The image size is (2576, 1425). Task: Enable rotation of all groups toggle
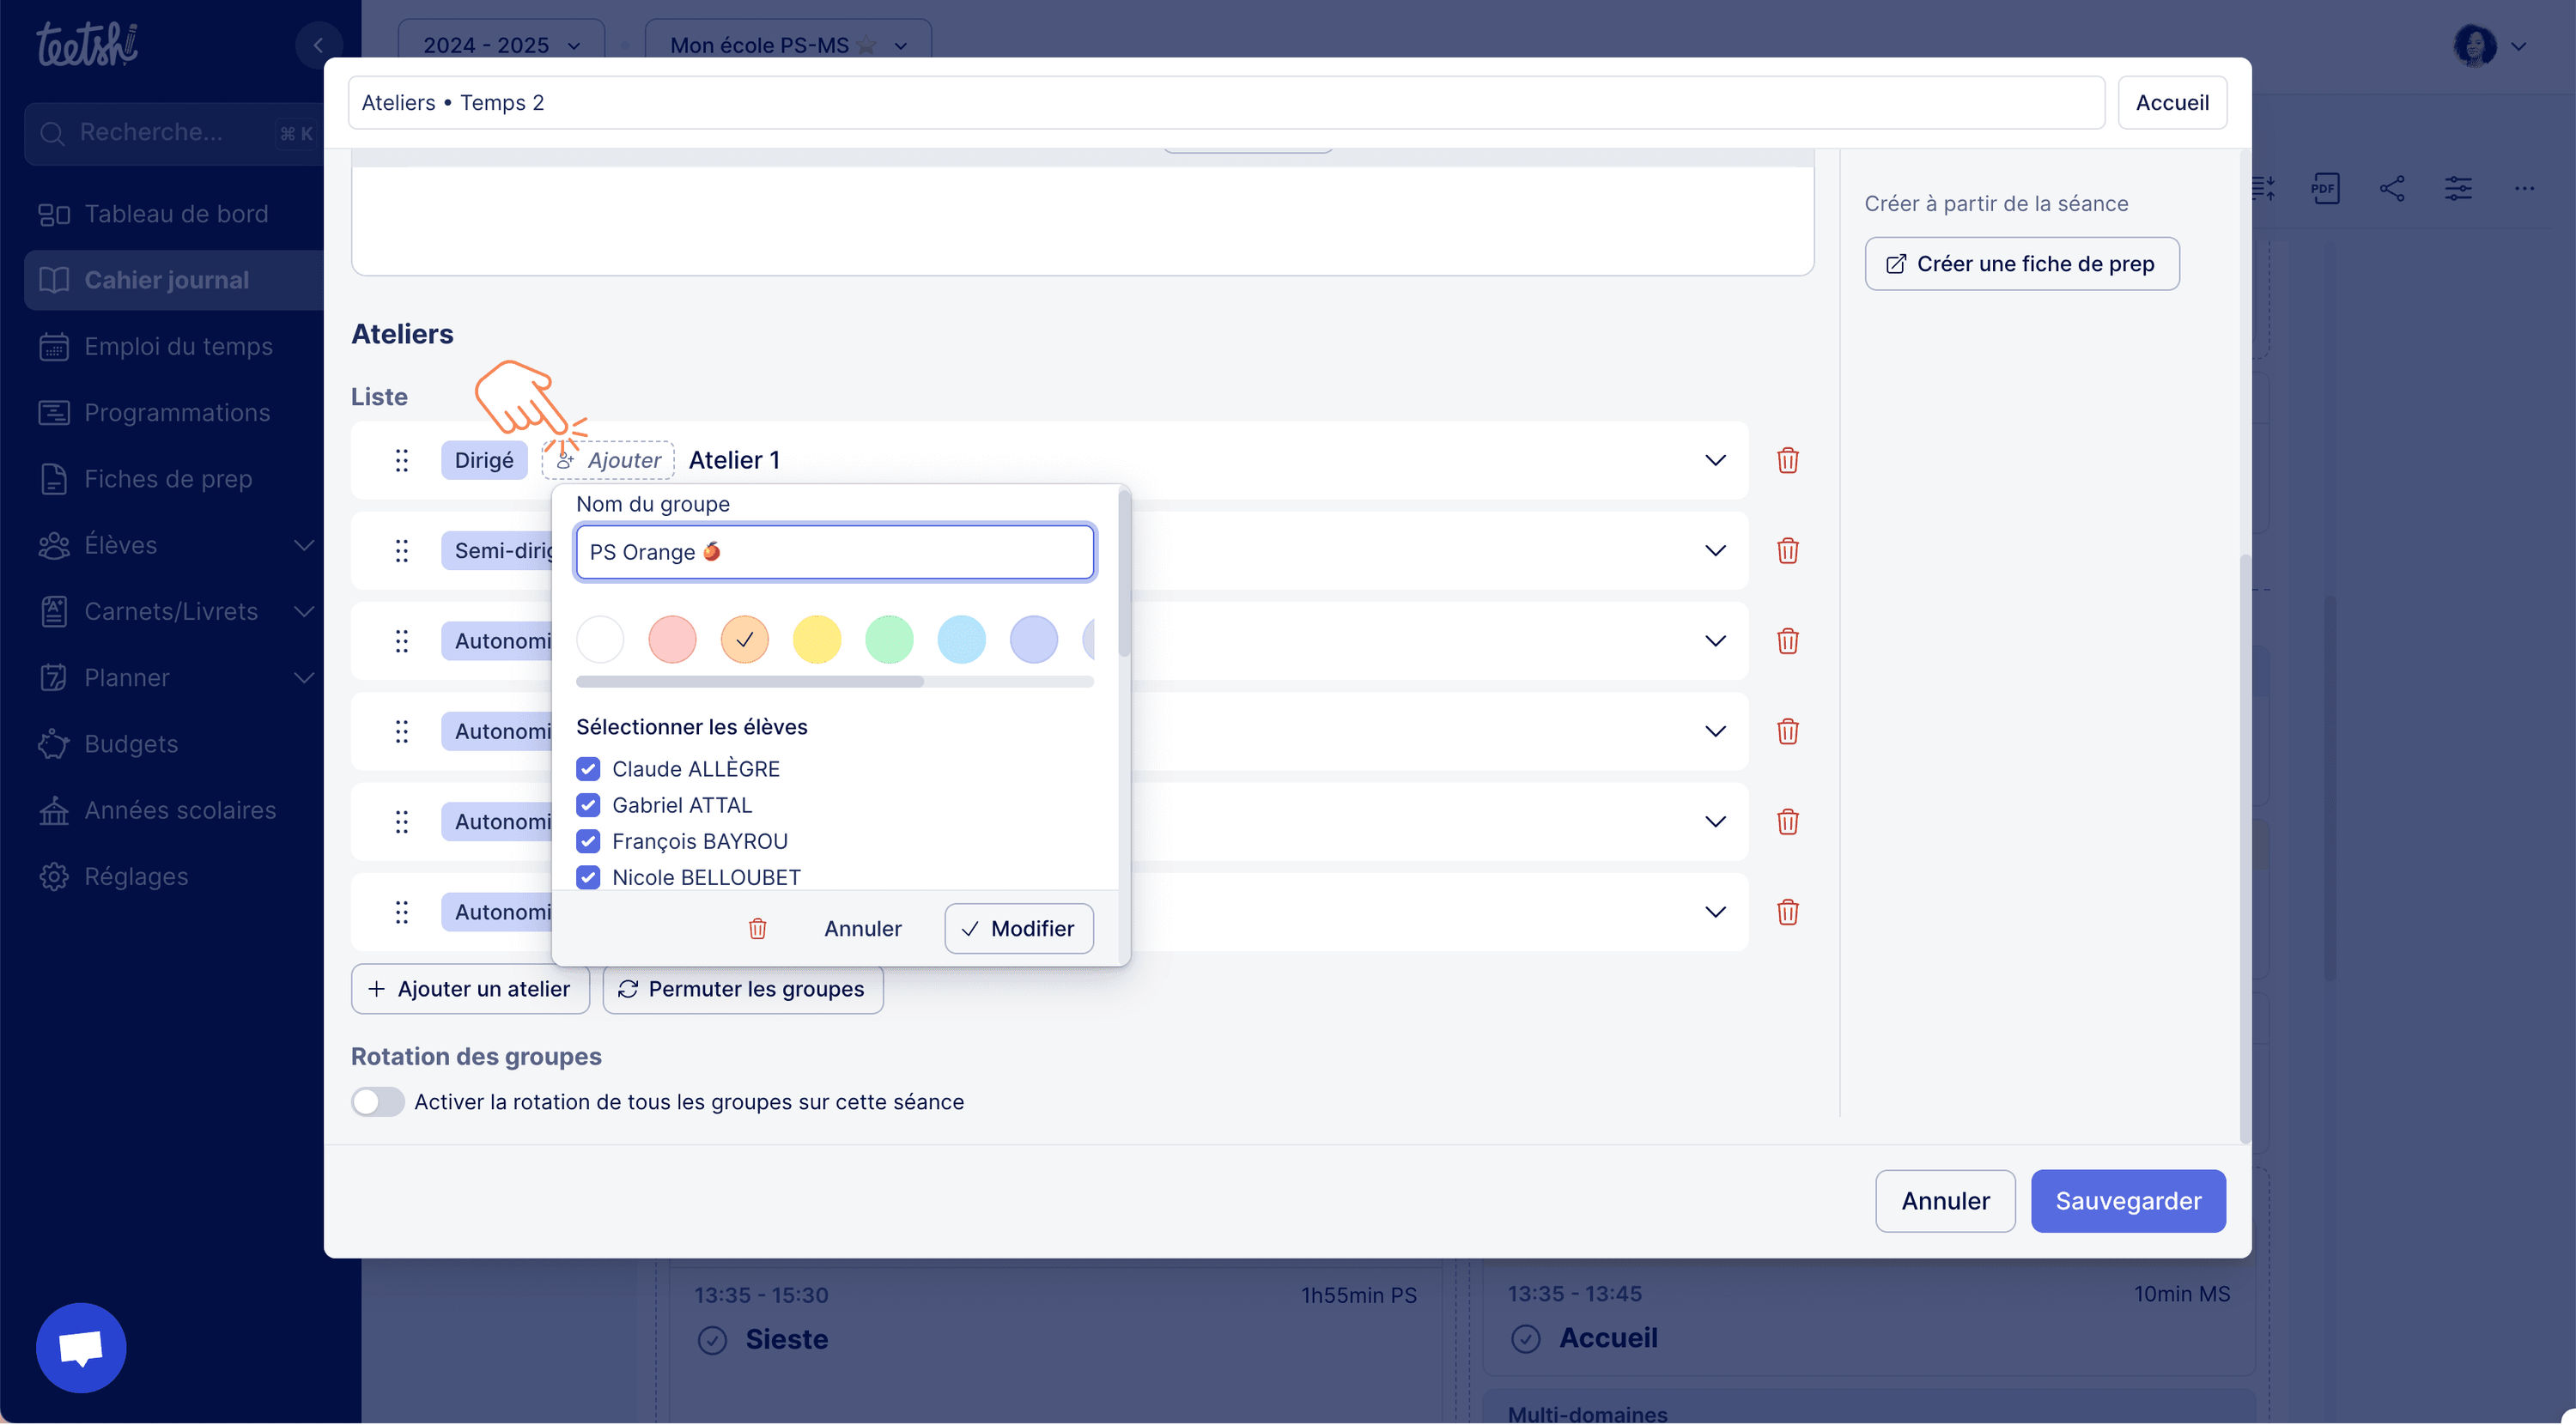click(x=377, y=1101)
